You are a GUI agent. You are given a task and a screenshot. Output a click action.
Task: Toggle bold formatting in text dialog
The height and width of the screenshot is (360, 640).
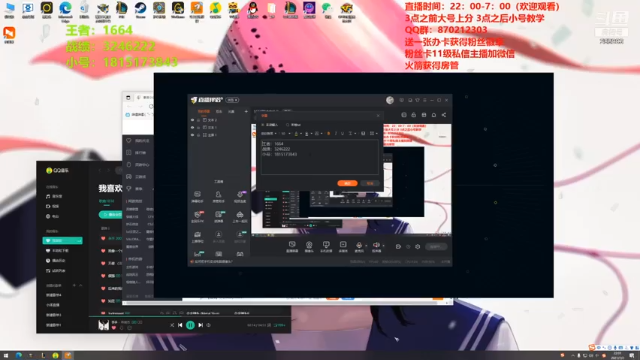[329, 133]
